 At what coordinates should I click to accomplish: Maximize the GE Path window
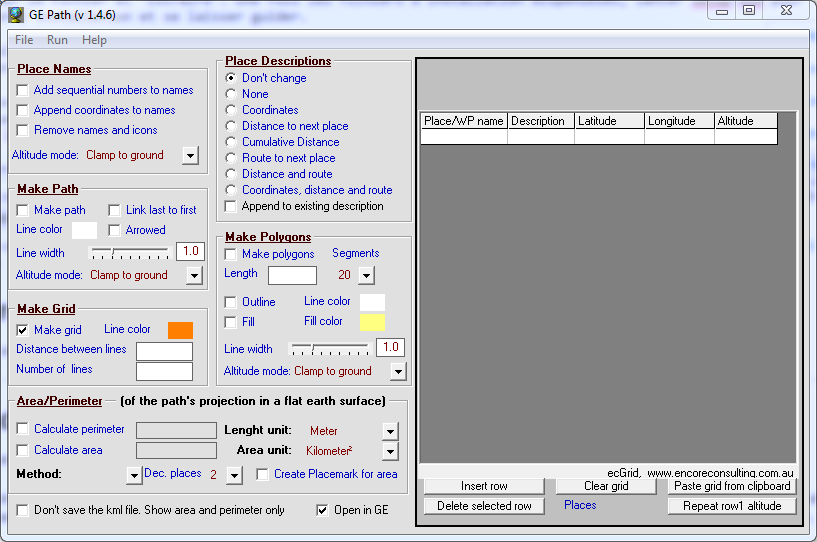point(749,11)
